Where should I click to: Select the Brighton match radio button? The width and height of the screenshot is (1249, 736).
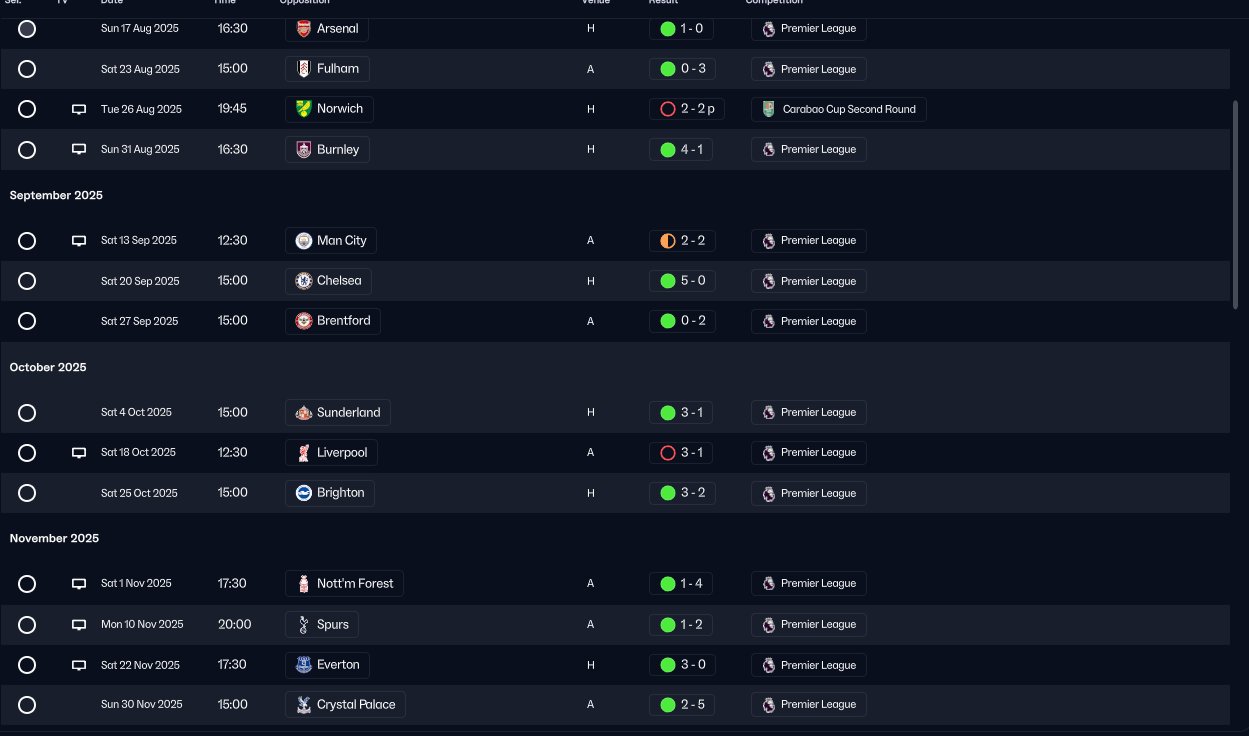(27, 493)
